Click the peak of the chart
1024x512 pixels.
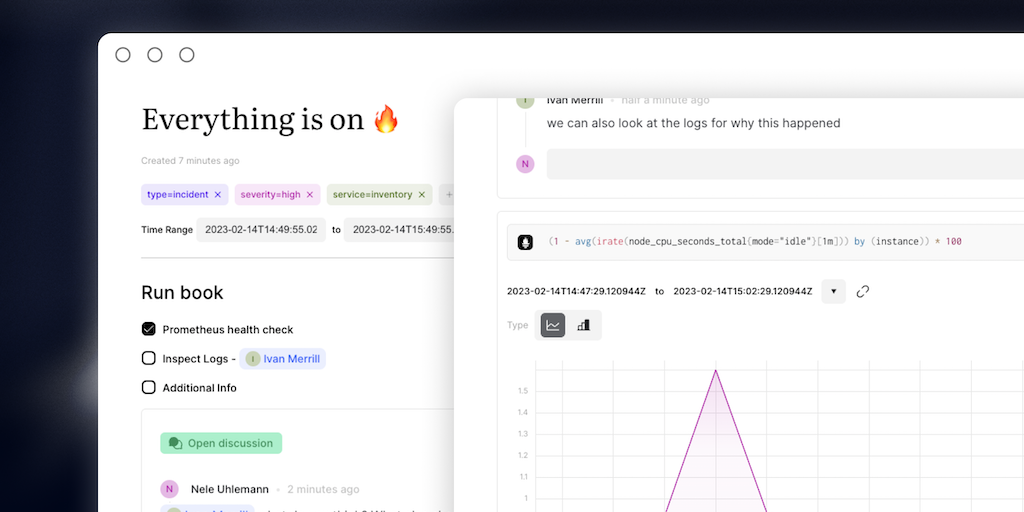(716, 370)
